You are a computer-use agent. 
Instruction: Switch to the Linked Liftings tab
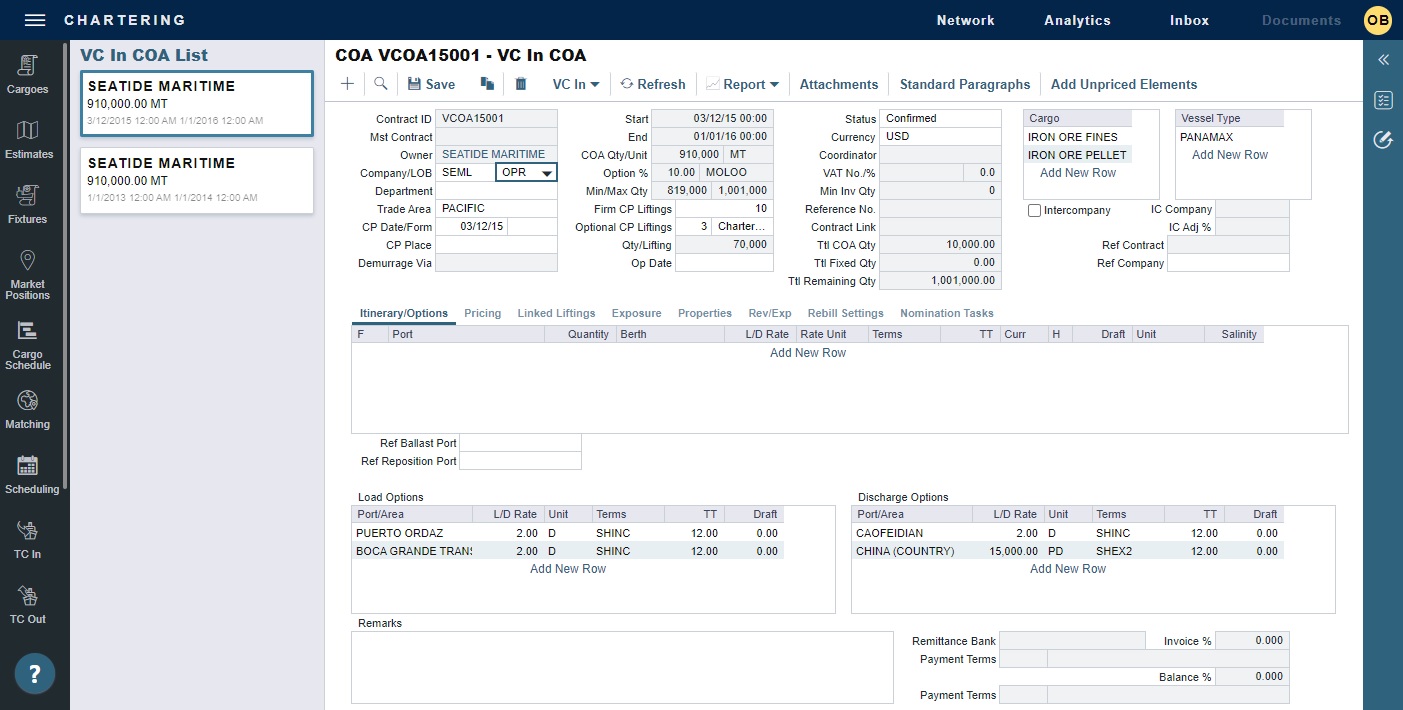coord(556,313)
